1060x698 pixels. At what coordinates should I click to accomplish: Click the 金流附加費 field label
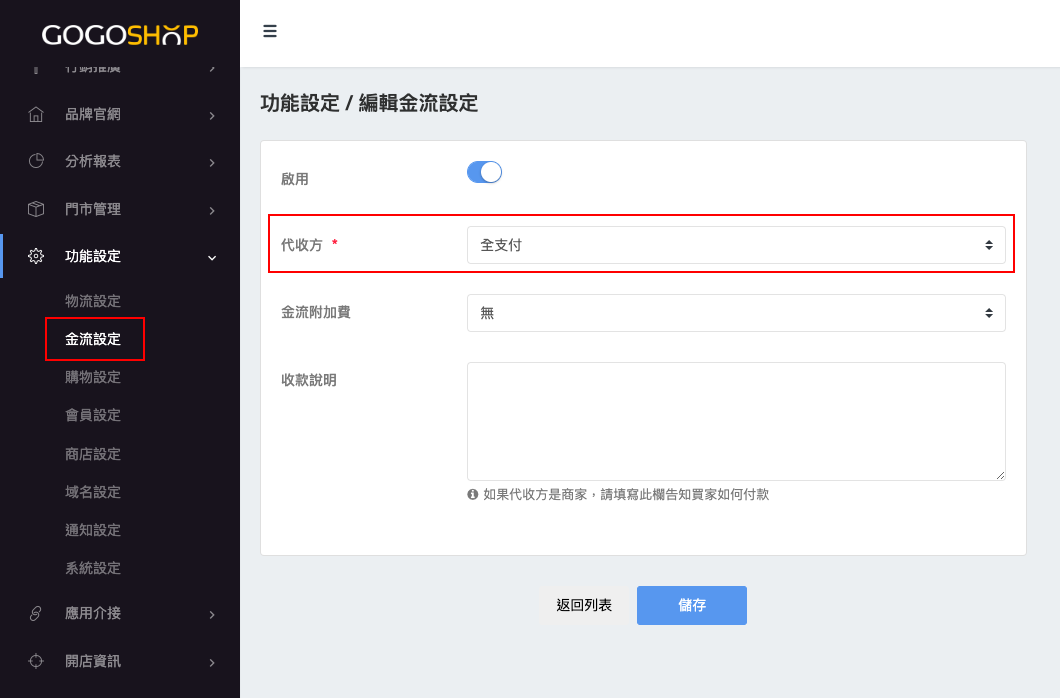coord(316,312)
